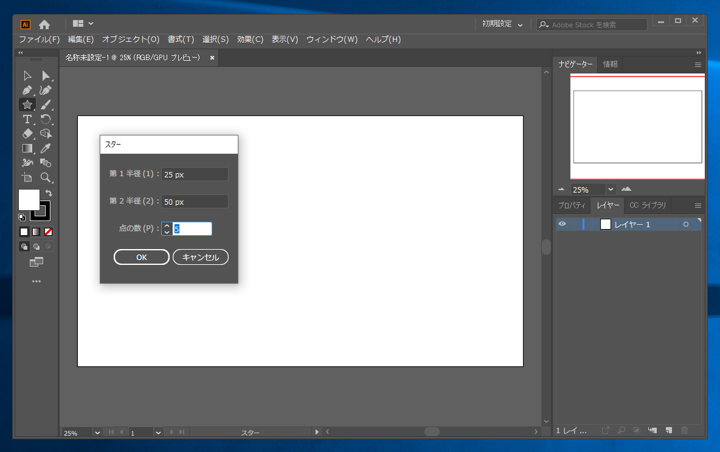The width and height of the screenshot is (720, 452).
Task: Click the Ai application logo
Action: [25, 24]
